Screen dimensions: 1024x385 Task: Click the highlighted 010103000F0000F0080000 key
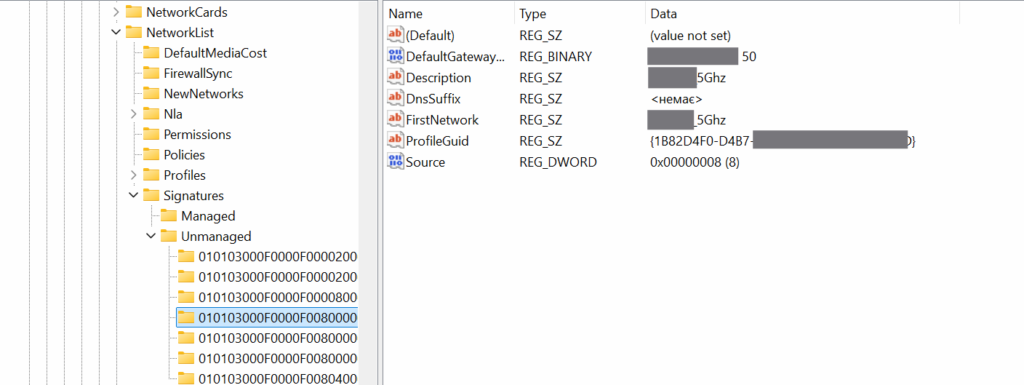coord(268,317)
